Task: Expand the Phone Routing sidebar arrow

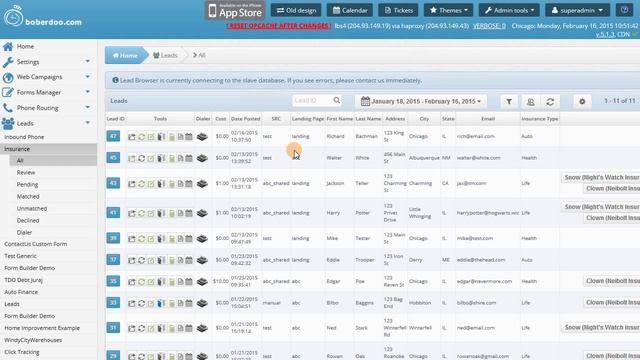Action: click(88, 107)
